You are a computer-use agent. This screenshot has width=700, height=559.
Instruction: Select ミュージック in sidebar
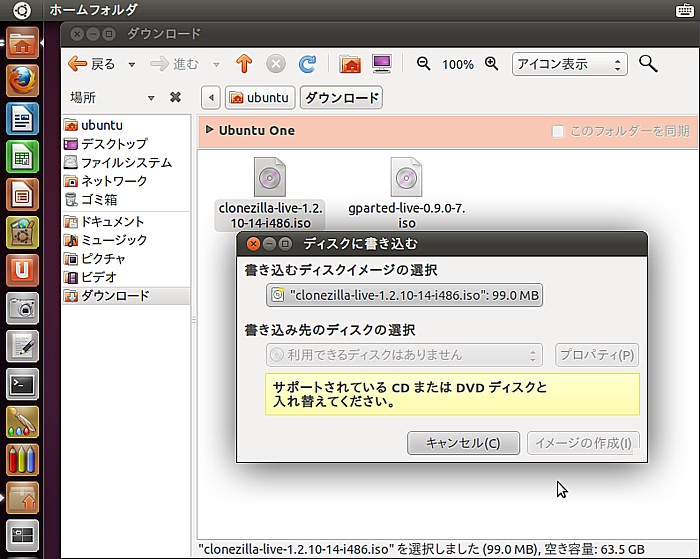coord(126,240)
